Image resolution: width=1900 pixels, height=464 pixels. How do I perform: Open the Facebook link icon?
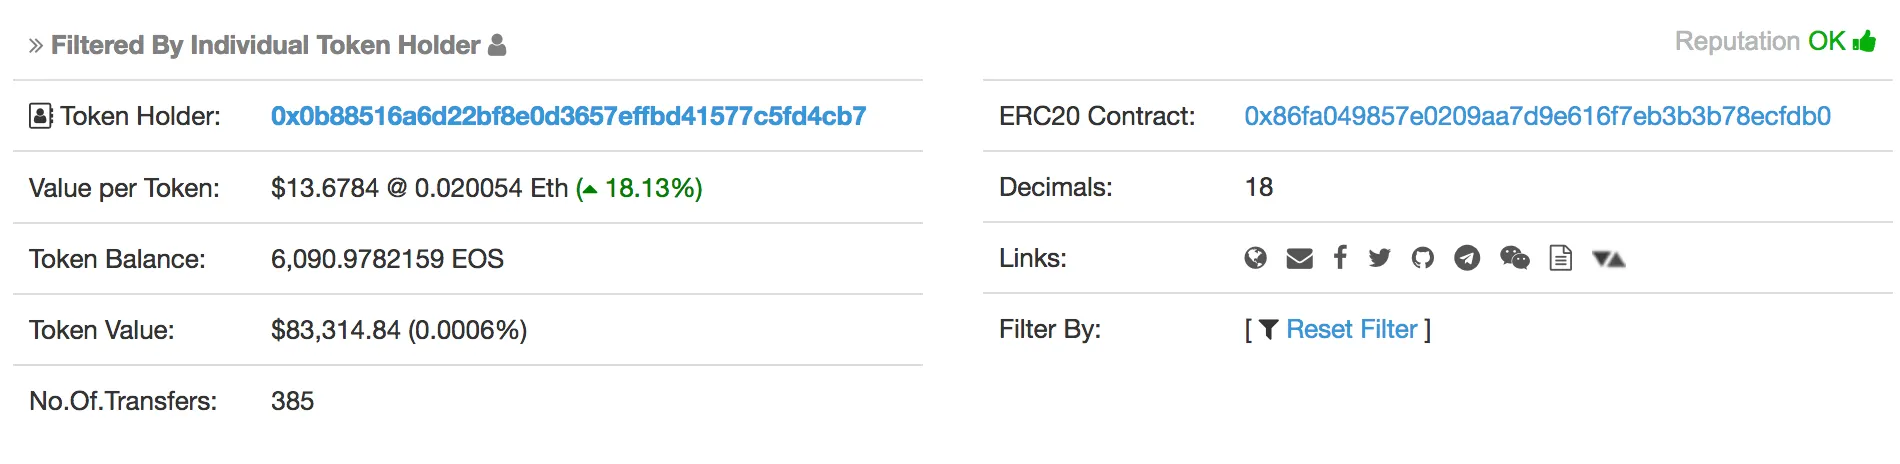coord(1340,258)
